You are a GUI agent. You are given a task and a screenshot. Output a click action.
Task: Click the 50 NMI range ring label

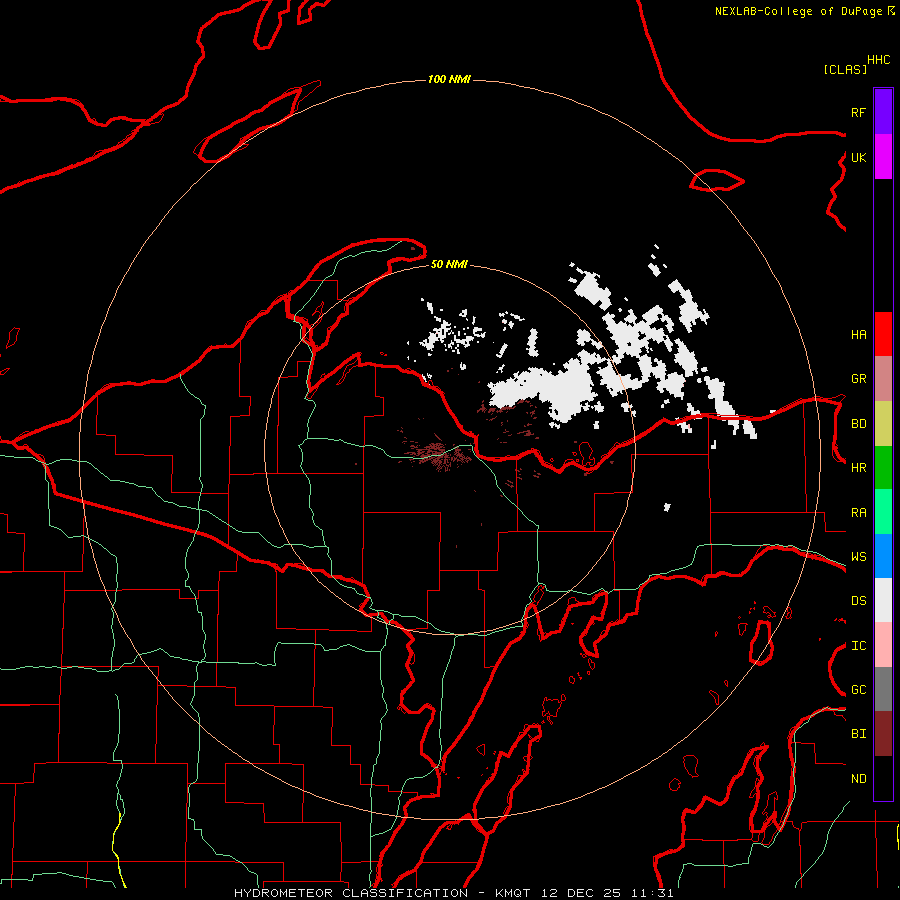coord(449,264)
